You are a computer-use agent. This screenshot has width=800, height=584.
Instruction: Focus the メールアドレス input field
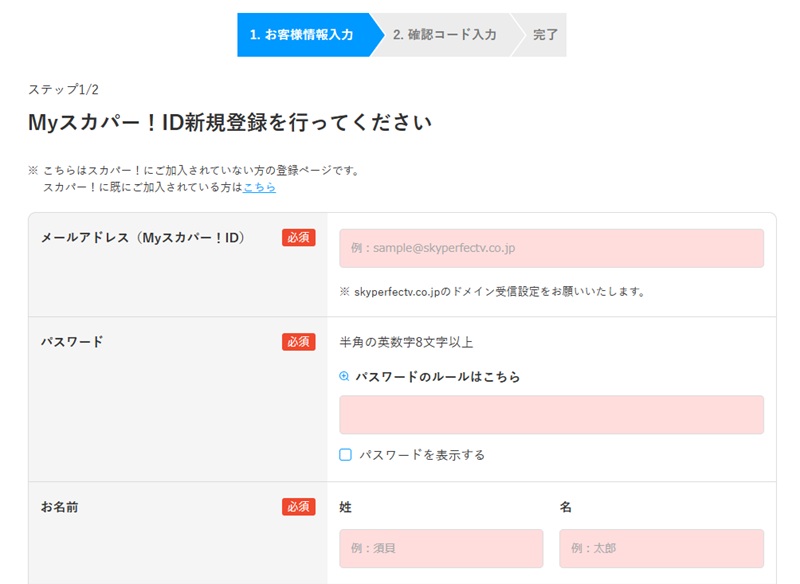551,248
